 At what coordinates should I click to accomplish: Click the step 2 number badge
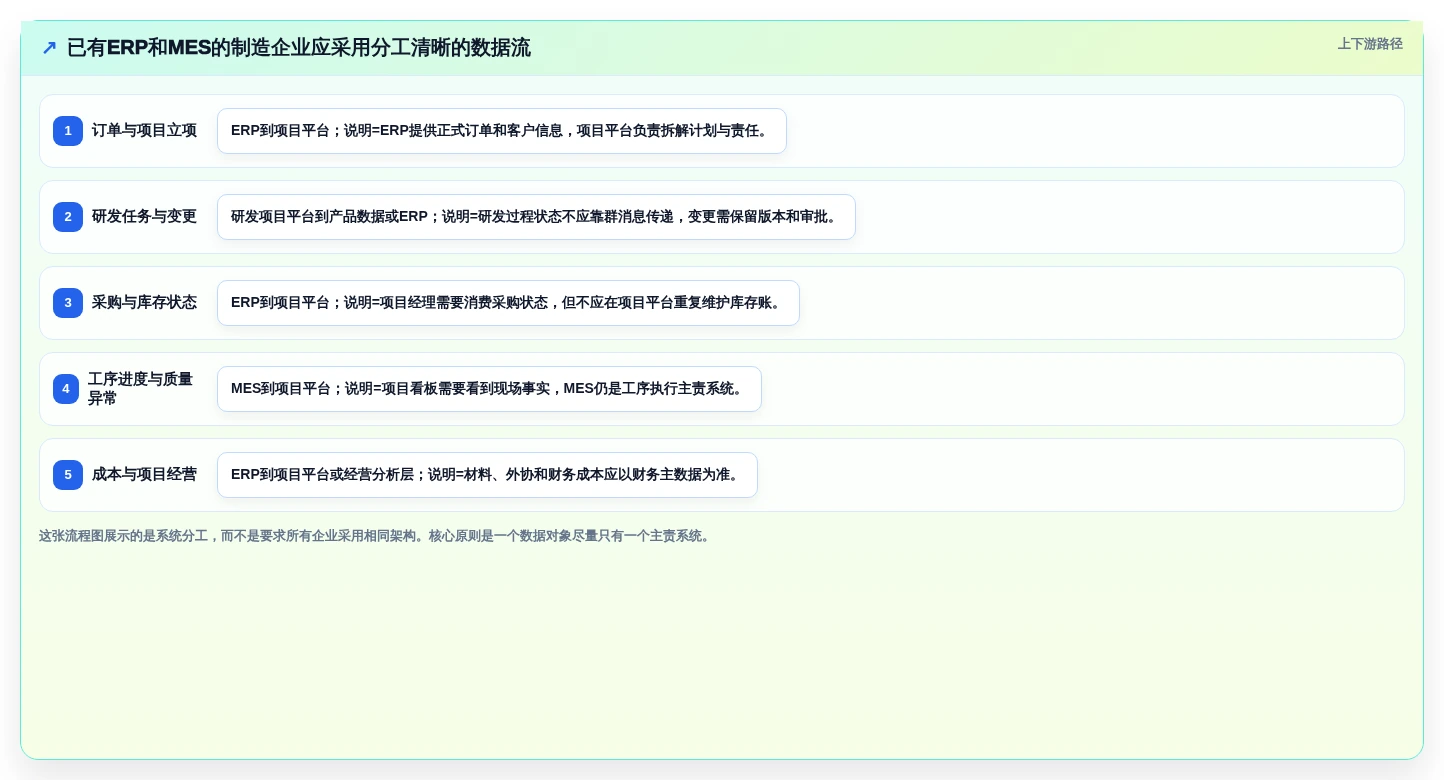(68, 217)
